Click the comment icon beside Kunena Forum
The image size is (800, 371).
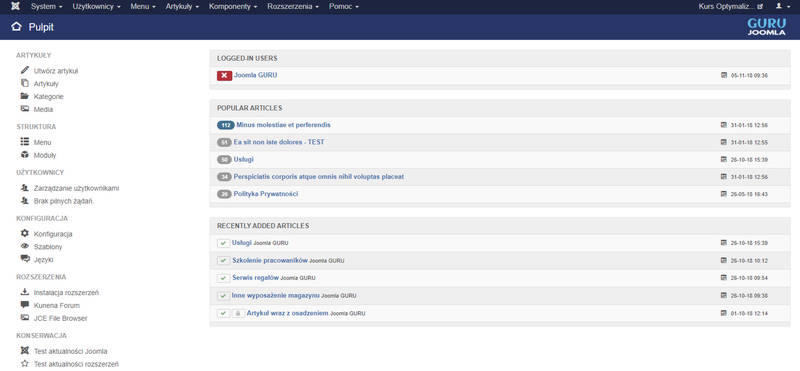pyautogui.click(x=24, y=305)
